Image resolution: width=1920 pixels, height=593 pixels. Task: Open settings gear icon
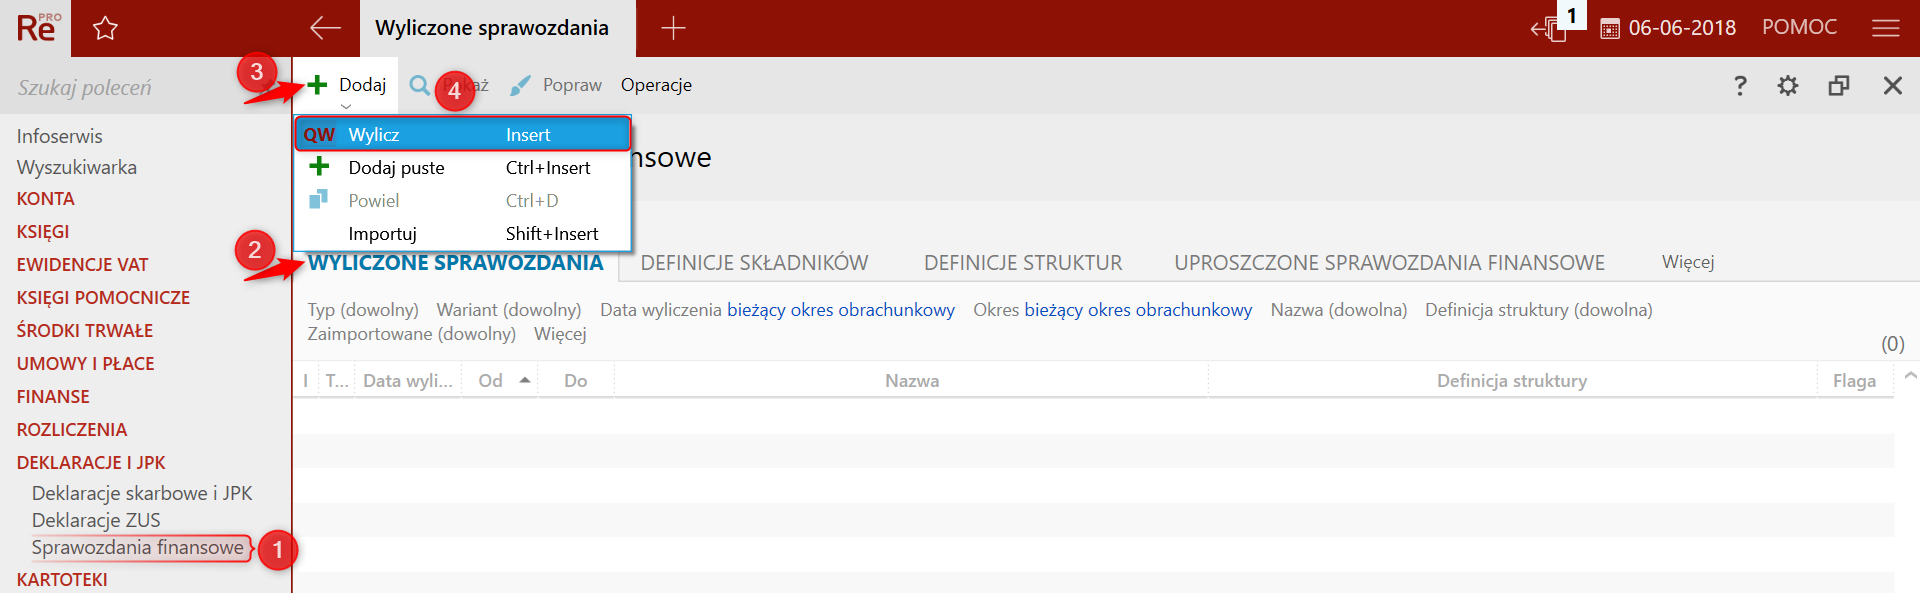coord(1788,85)
